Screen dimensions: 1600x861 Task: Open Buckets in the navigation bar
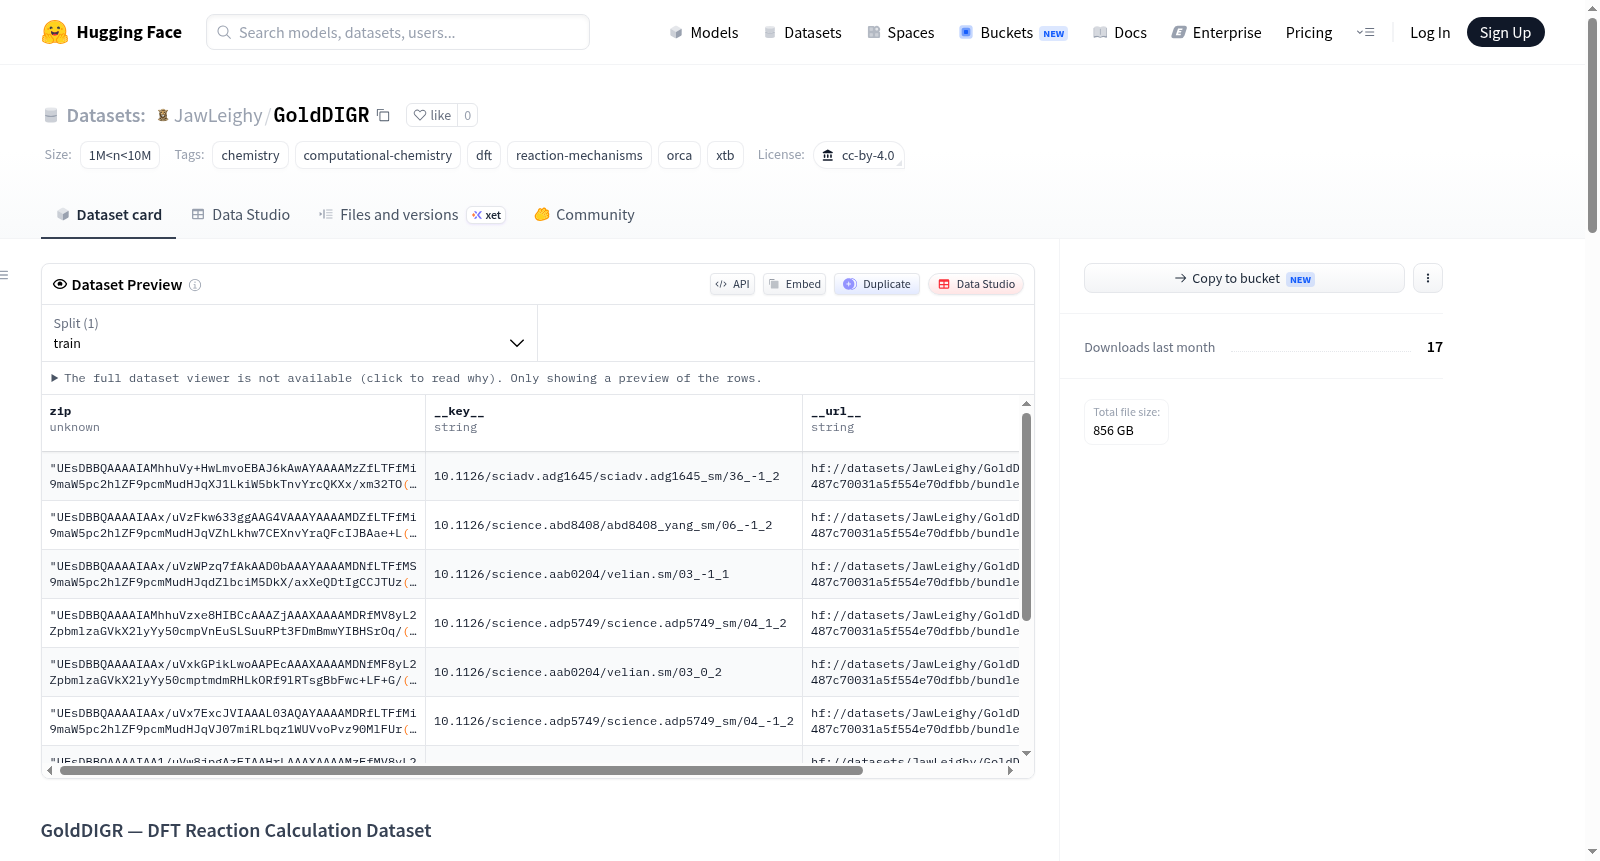[1013, 32]
